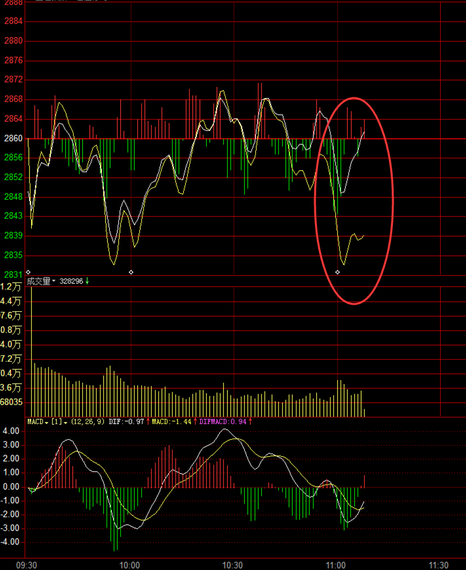Image resolution: width=466 pixels, height=570 pixels.
Task: Click the red oval annotation outline
Action: [393, 200]
